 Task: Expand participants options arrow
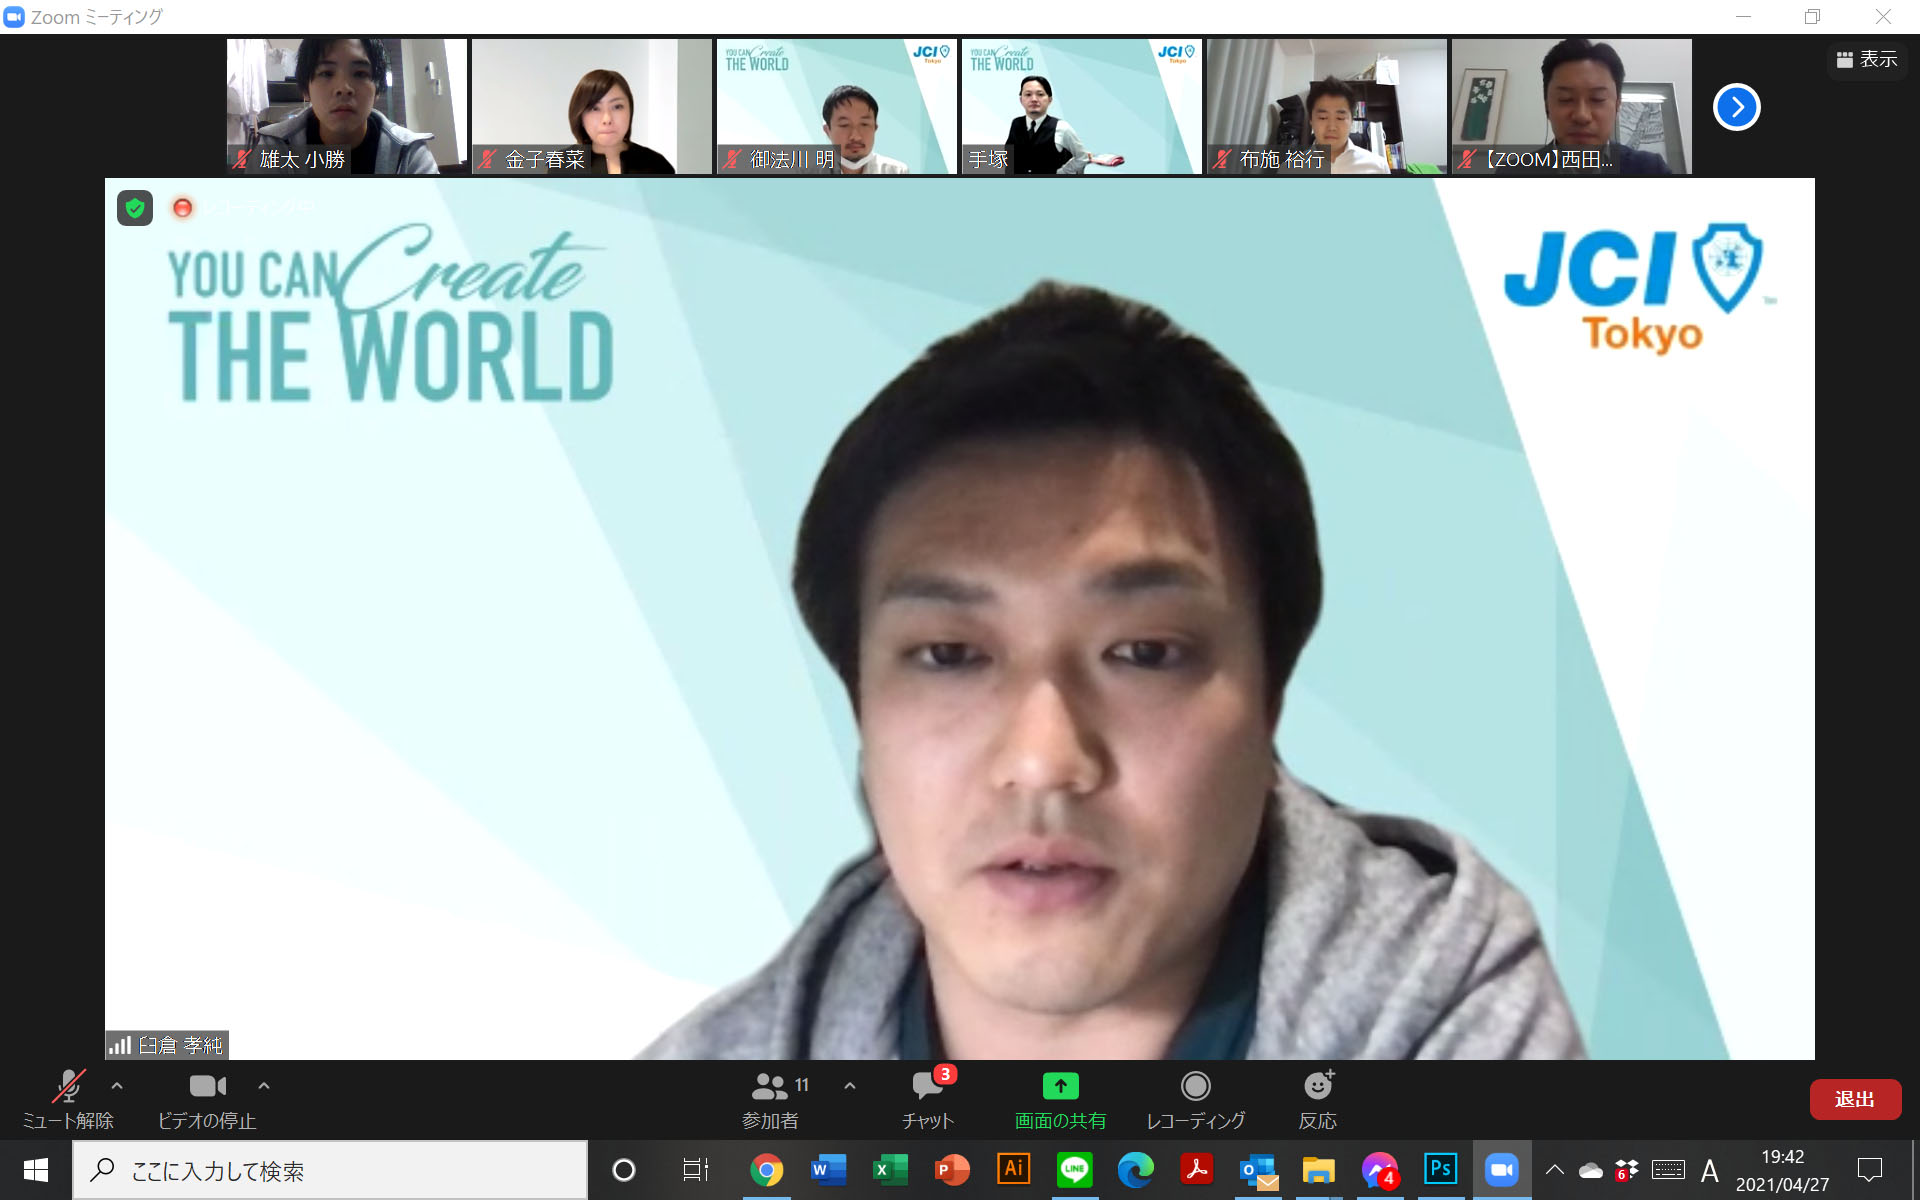click(x=850, y=1085)
